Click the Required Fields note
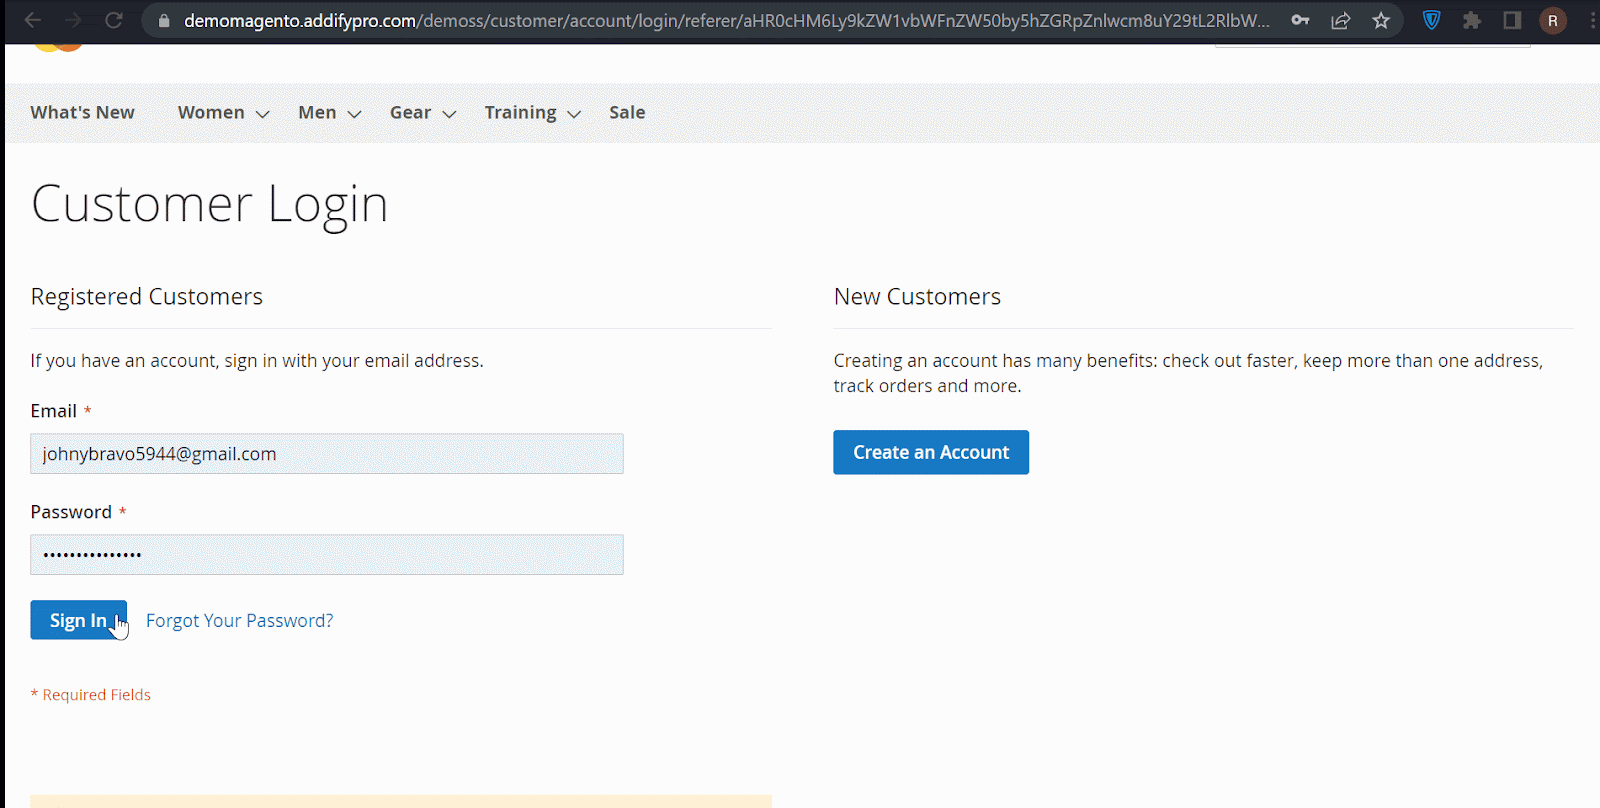The image size is (1600, 808). point(91,695)
